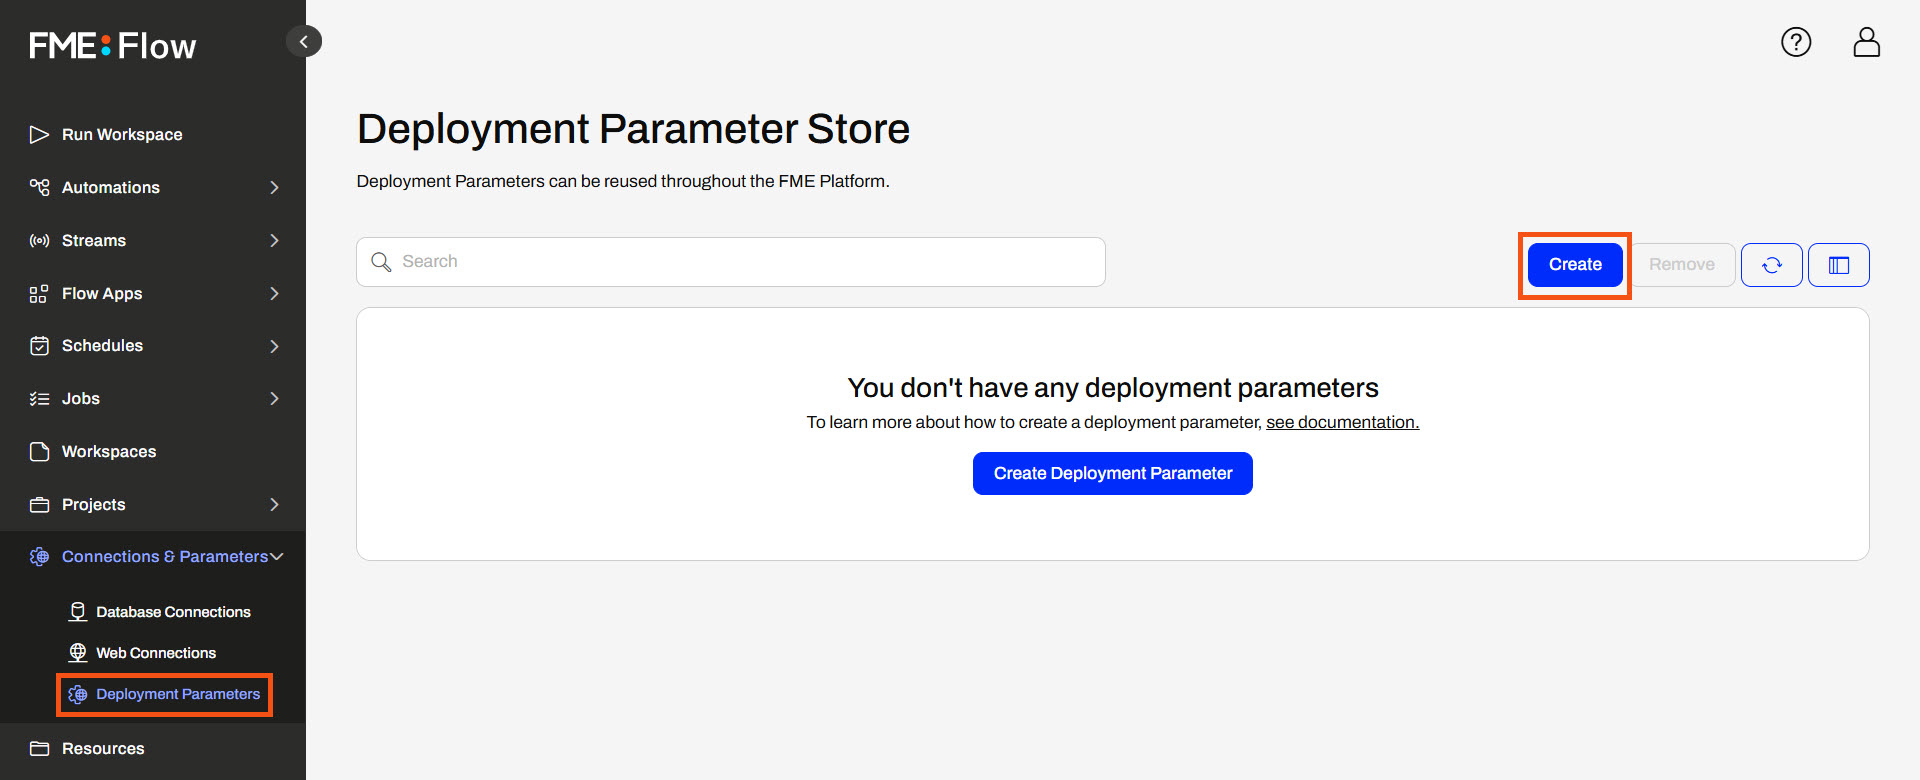Open the help question mark icon
The height and width of the screenshot is (780, 1920).
click(1796, 42)
